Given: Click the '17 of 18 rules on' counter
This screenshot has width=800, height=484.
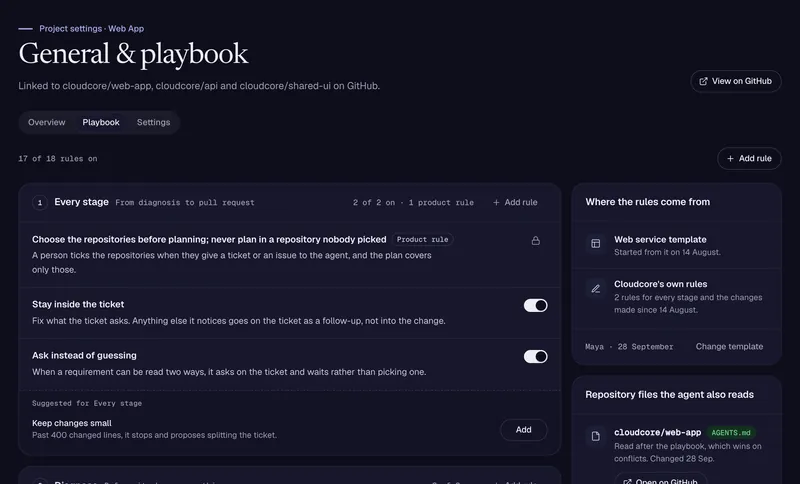Looking at the screenshot, I should (x=58, y=159).
